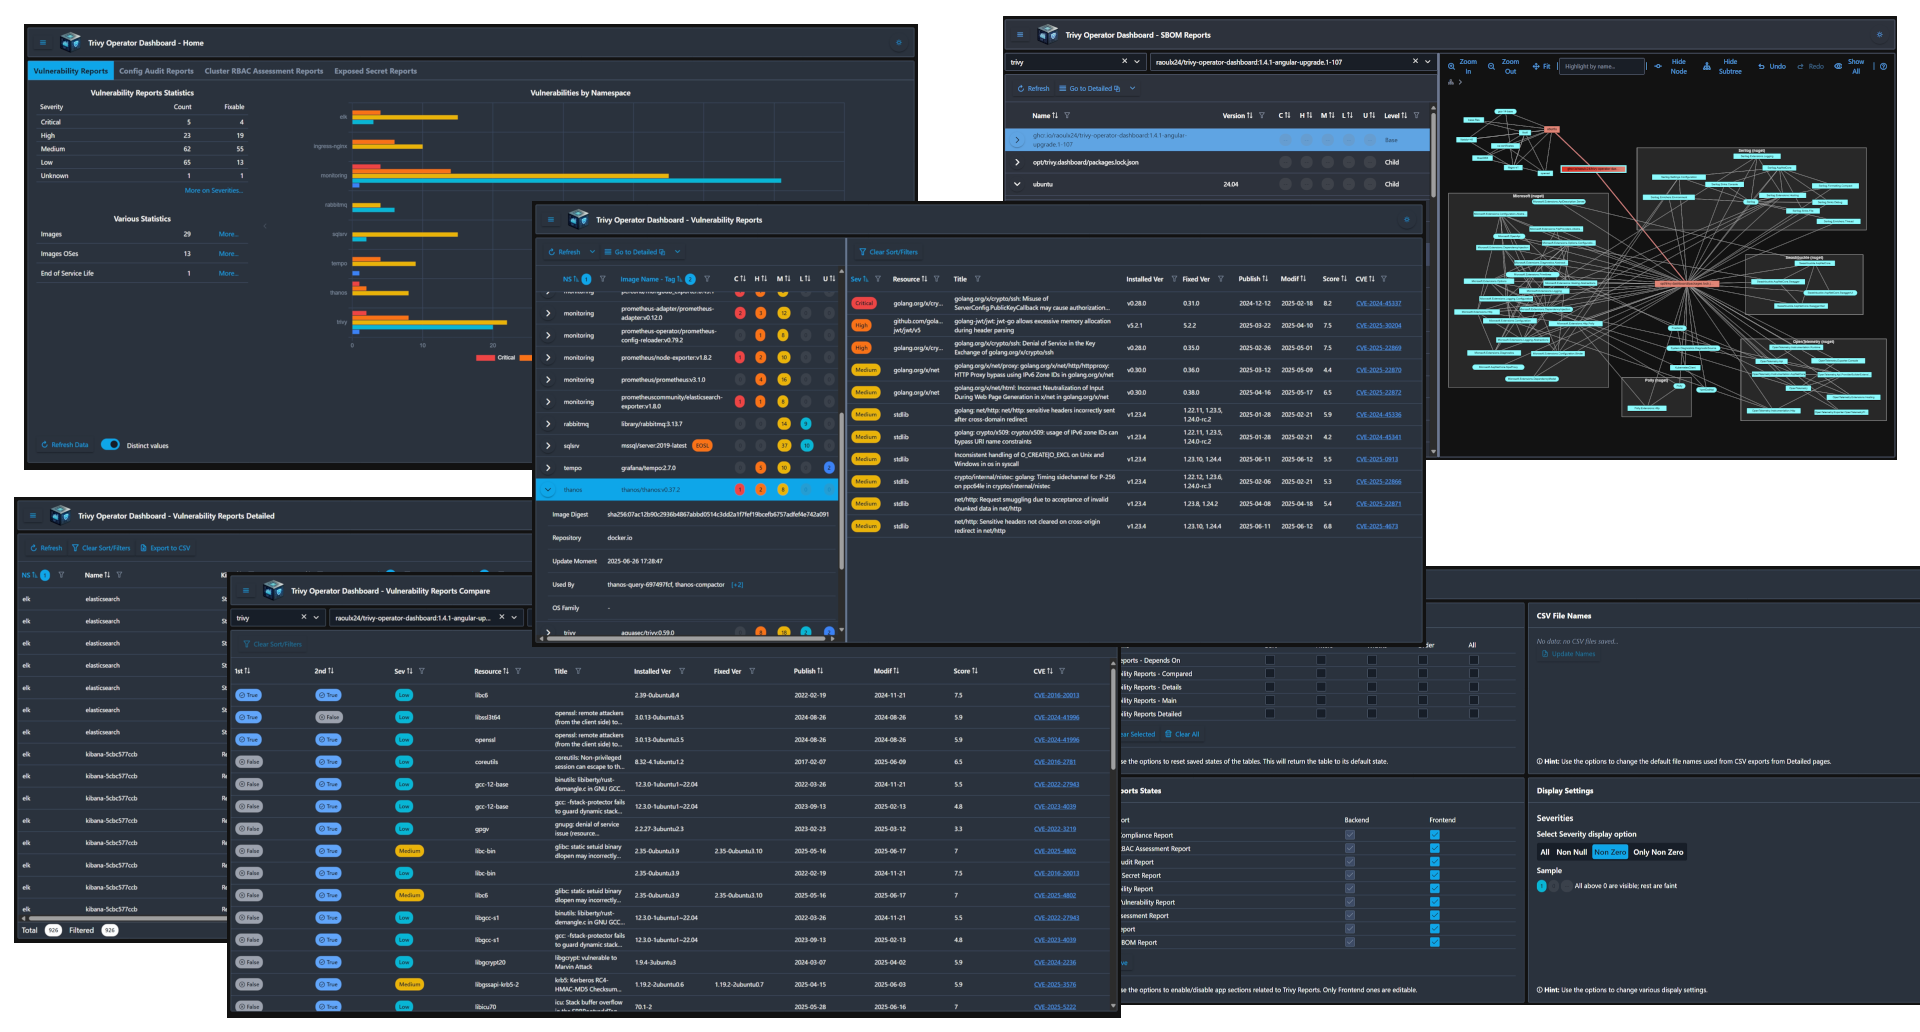Expand the opt/trivy.dashboard/packages.lock.json row
1920x1032 pixels.
1017,162
